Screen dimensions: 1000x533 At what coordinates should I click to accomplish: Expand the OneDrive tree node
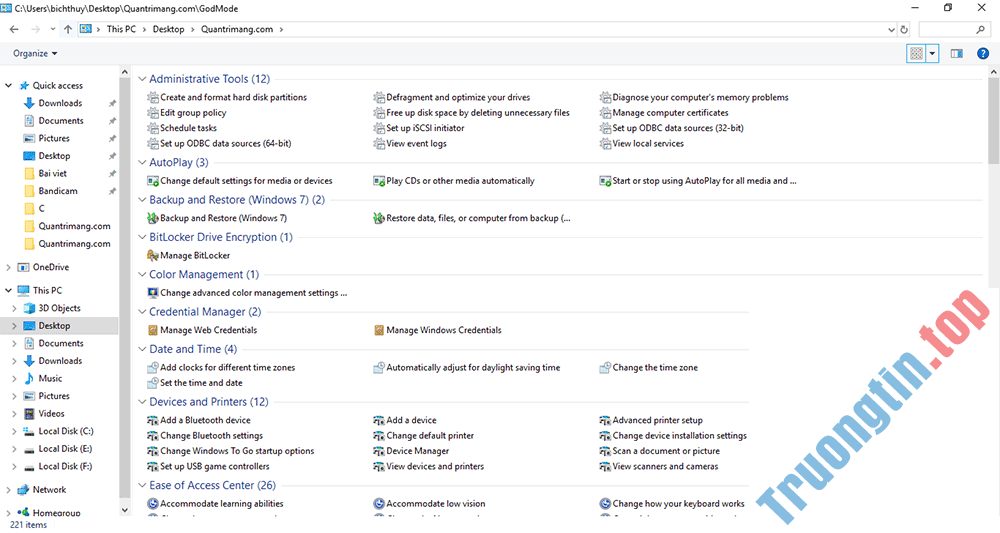point(9,268)
